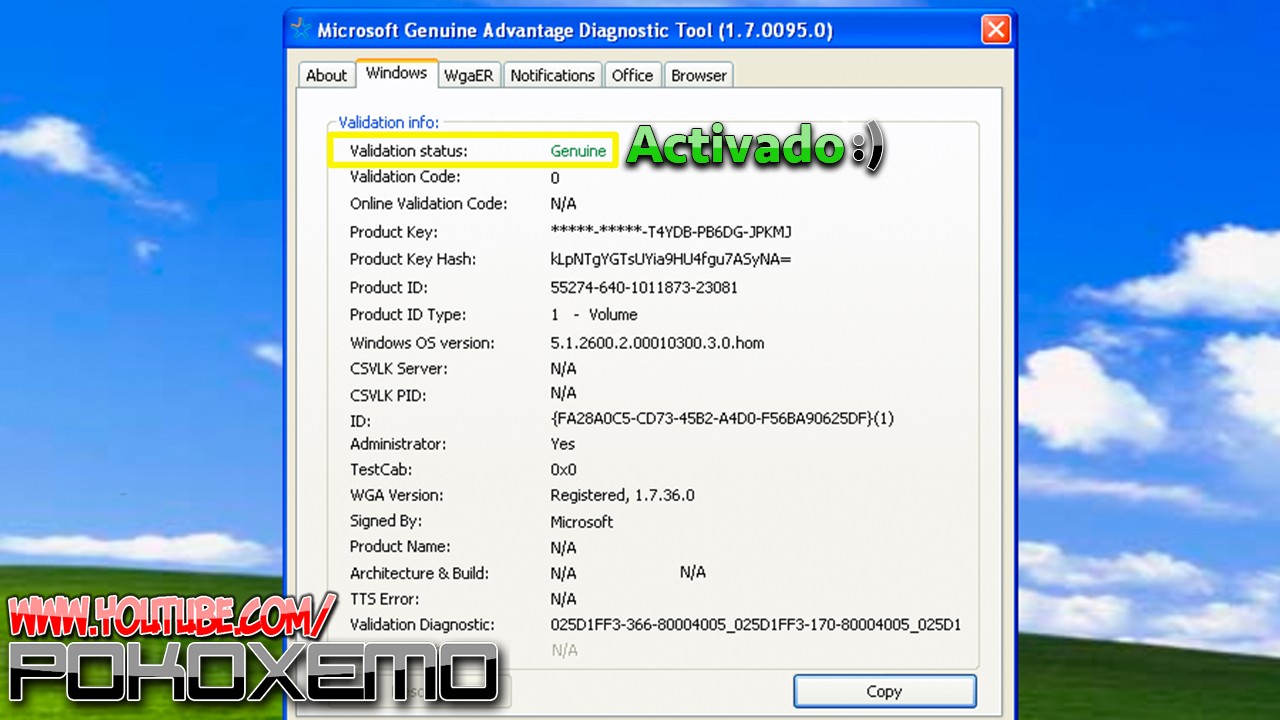Click the Genuine validation status value

pyautogui.click(x=578, y=151)
